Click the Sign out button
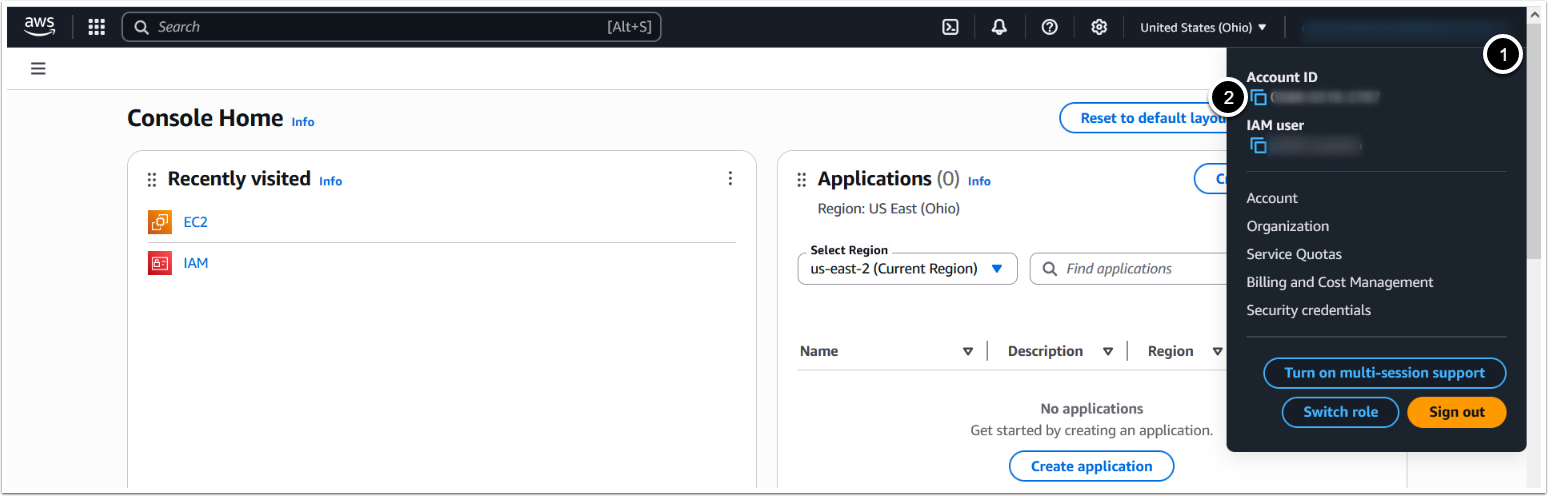Viewport: 1548px width, 496px height. point(1456,412)
